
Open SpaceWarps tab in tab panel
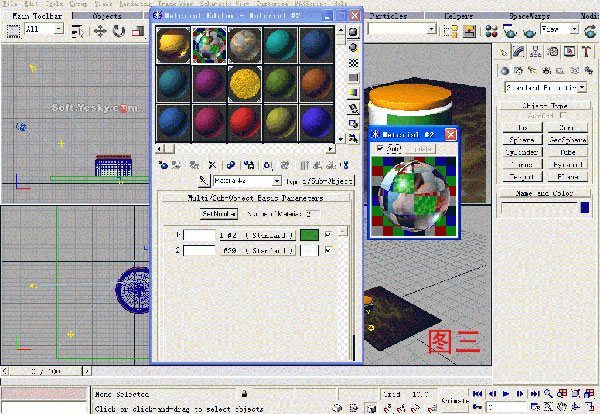530,16
